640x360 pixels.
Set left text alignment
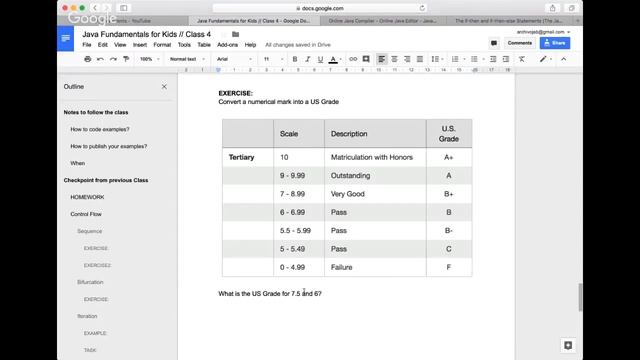[381, 59]
